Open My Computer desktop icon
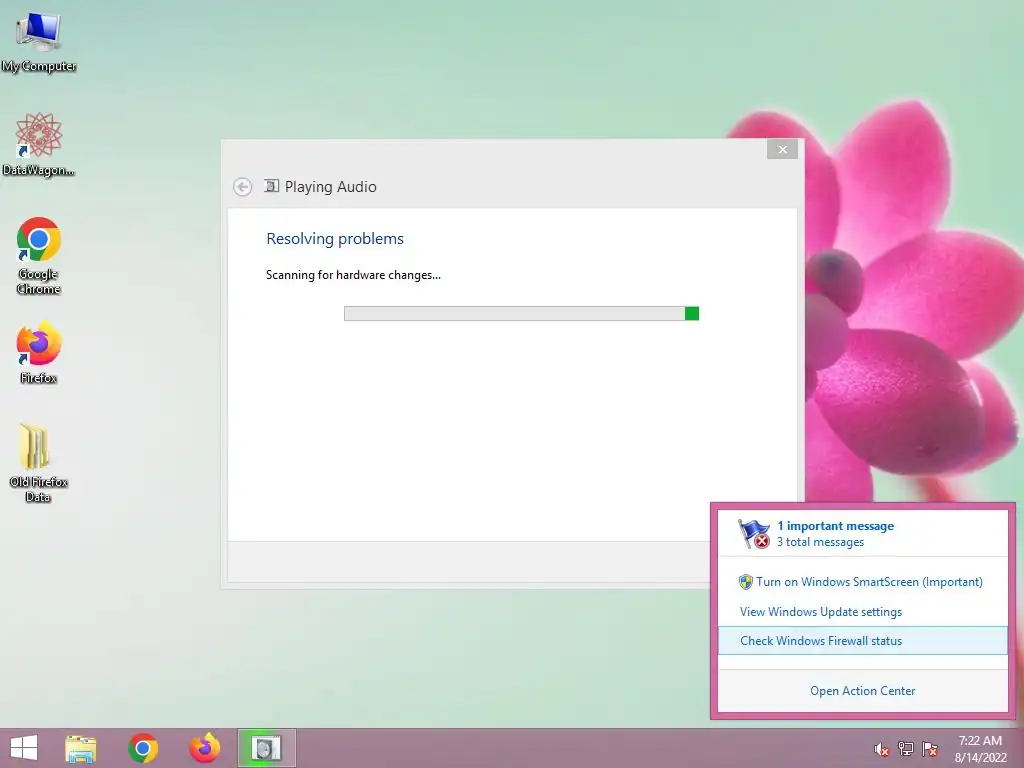The image size is (1024, 768). (39, 42)
